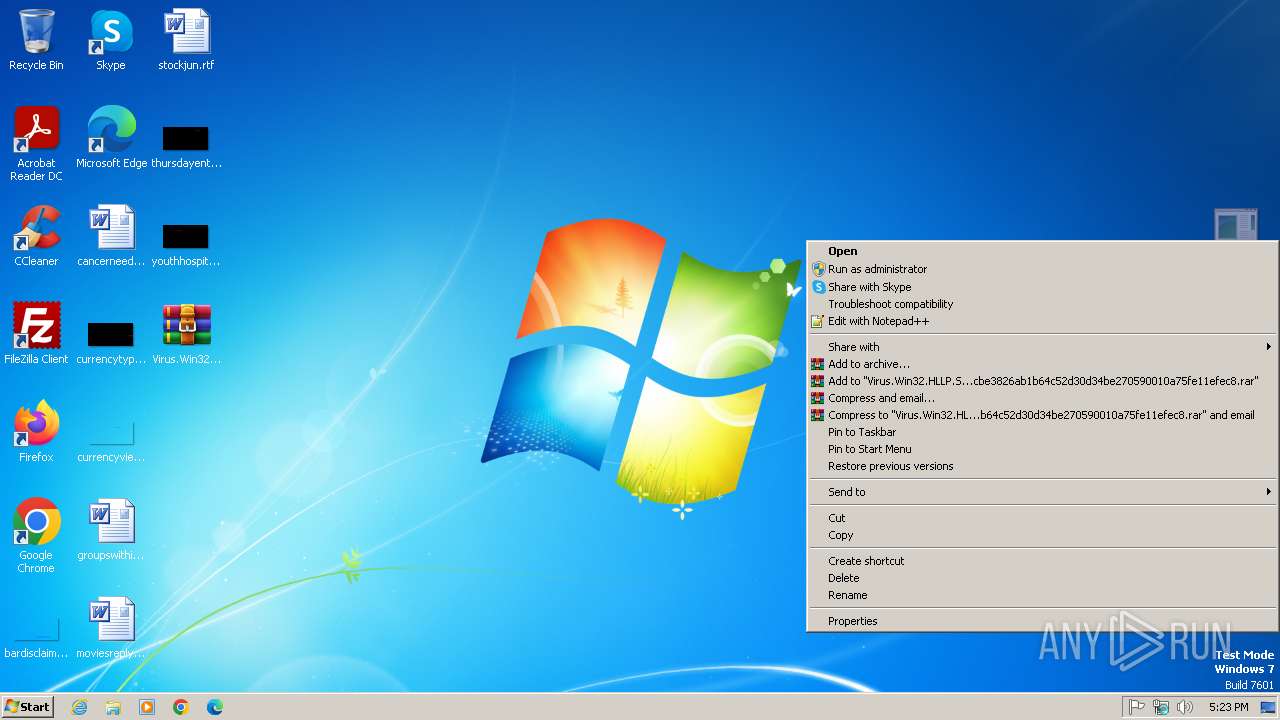Open the Start menu
1280x720 pixels.
pos(28,707)
